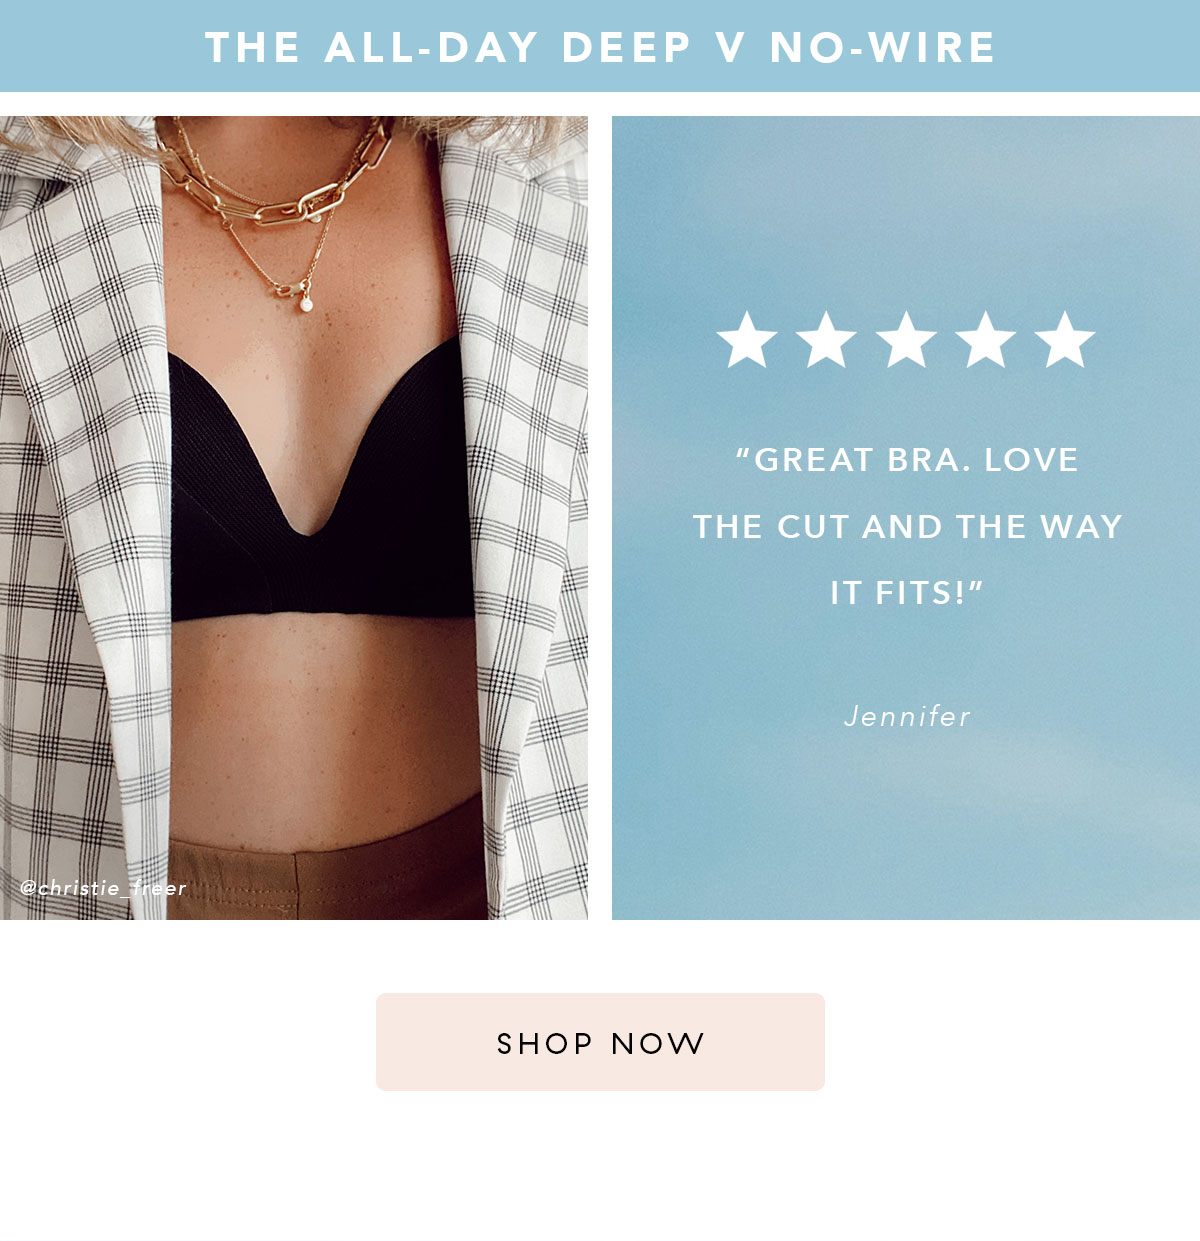Click the SHOP NOW button
The image size is (1200, 1241).
[x=600, y=1042]
